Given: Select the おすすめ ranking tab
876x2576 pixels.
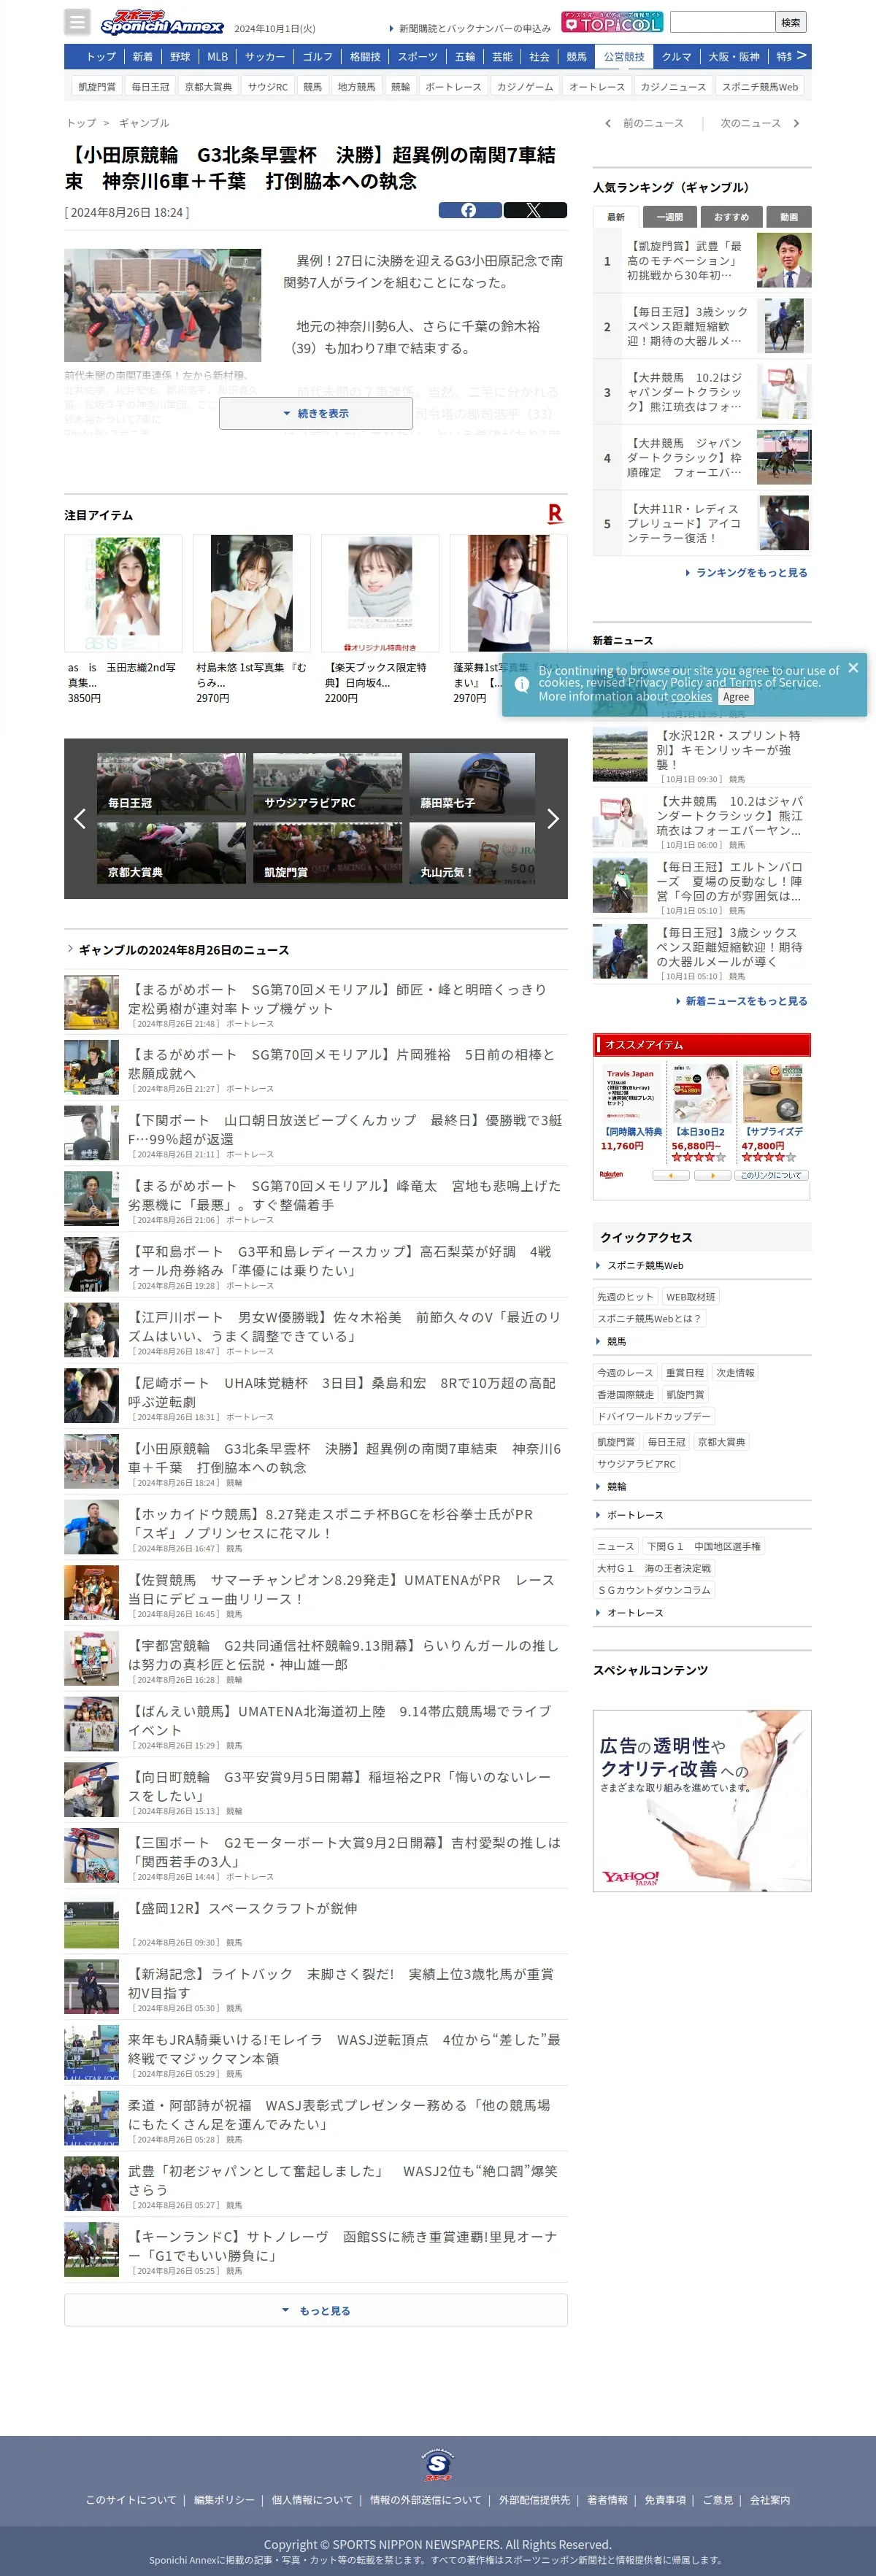Looking at the screenshot, I should tap(732, 217).
